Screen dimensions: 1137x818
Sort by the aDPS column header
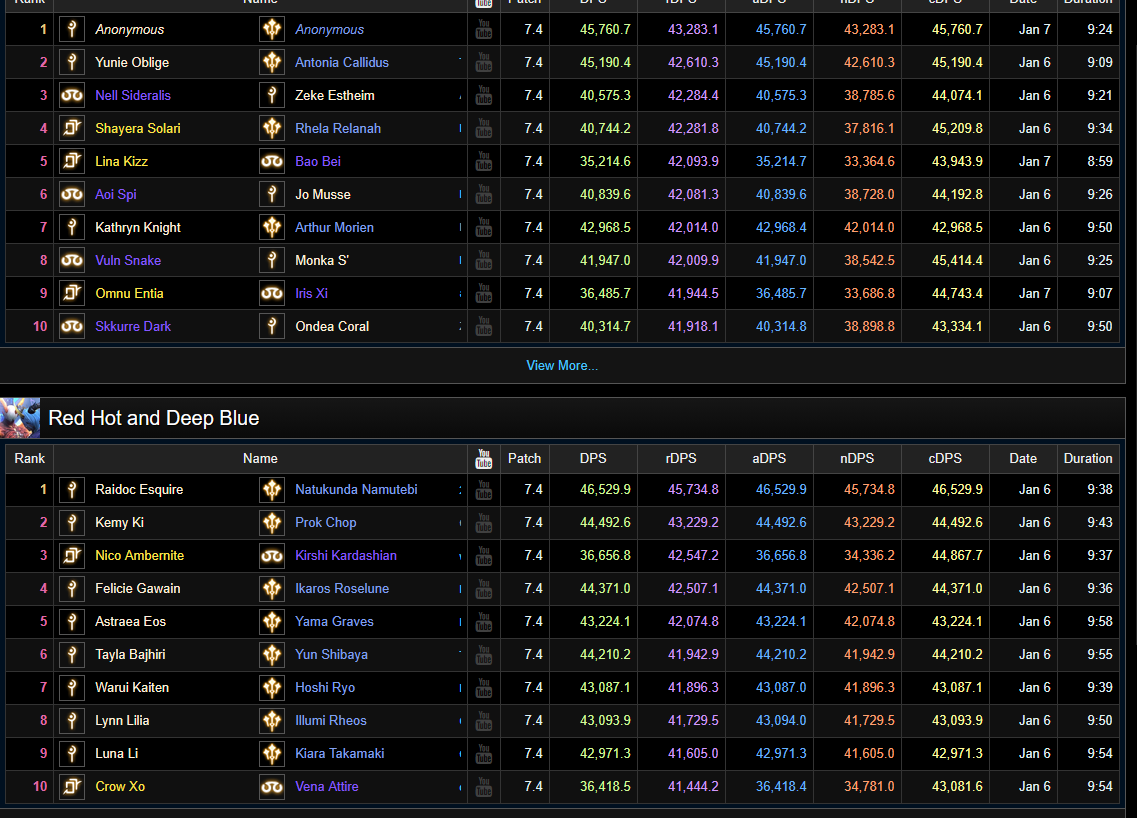pyautogui.click(x=769, y=458)
